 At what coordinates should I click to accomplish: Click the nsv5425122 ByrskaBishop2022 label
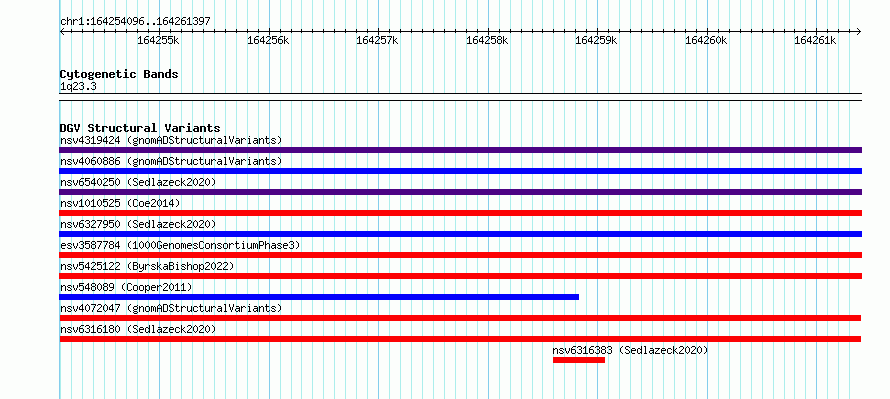[147, 266]
